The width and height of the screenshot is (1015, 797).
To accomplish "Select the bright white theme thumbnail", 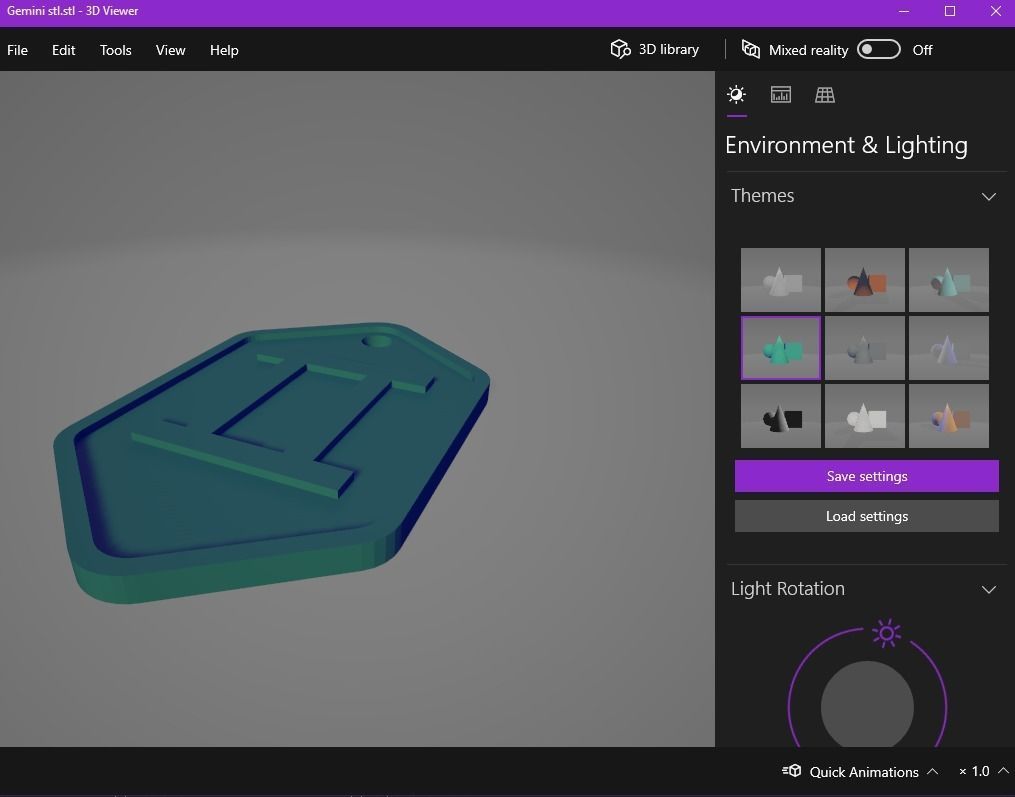I will (x=865, y=416).
